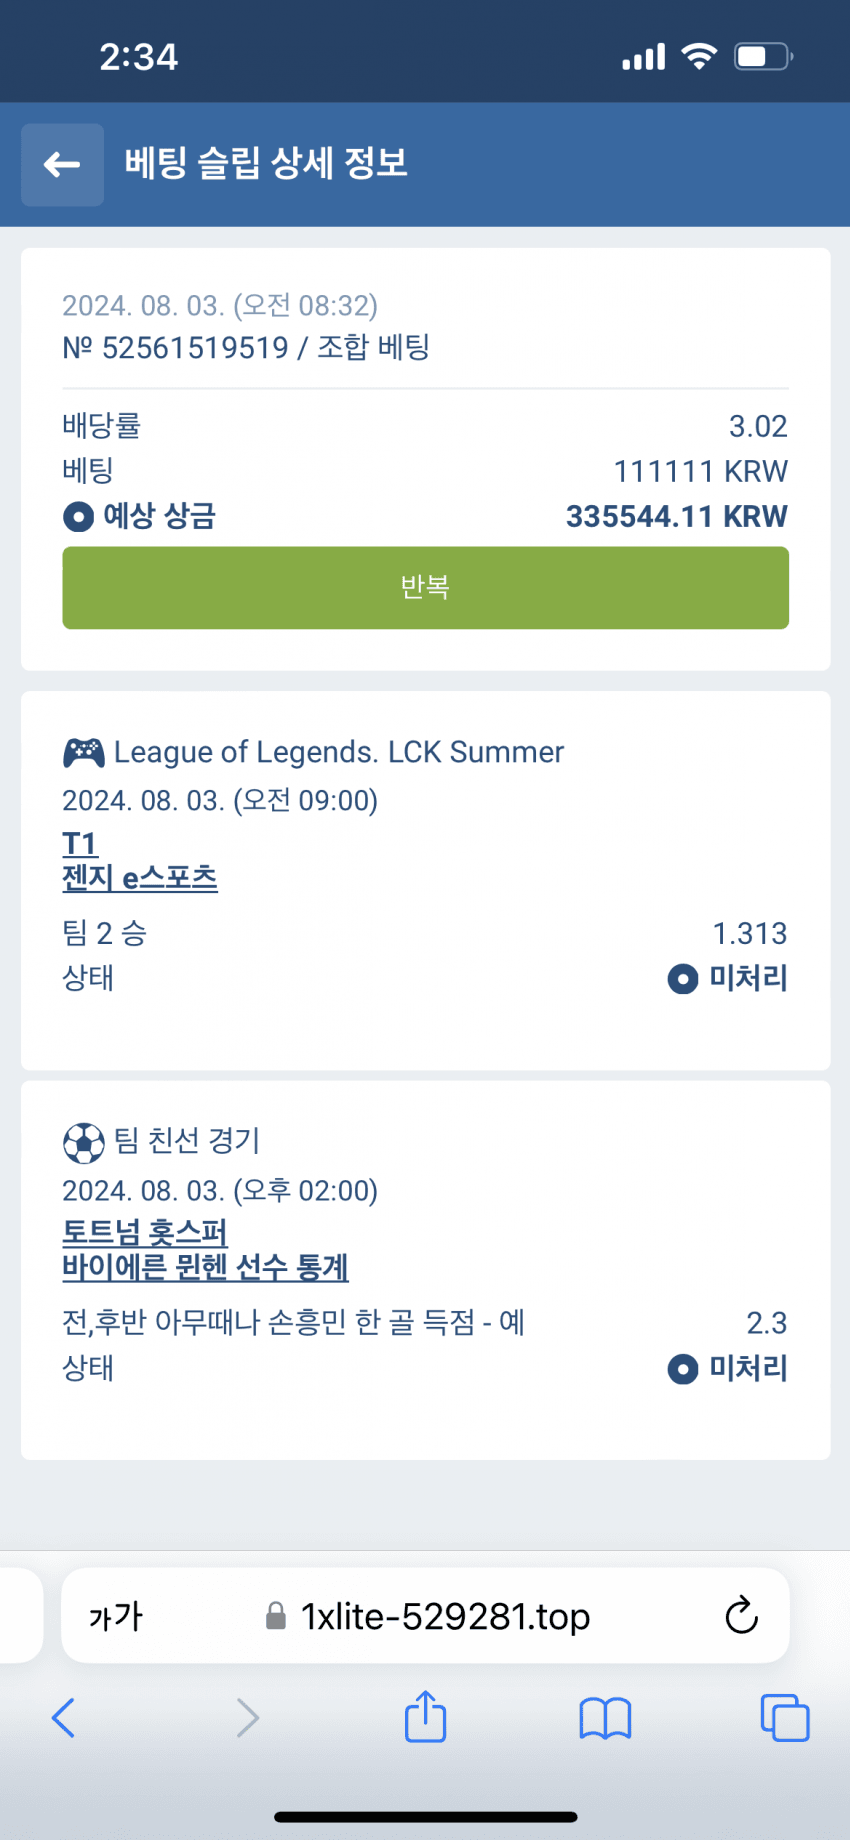Tap the soccer ball icon
Screen dimensions: 850x1840
coord(84,1142)
